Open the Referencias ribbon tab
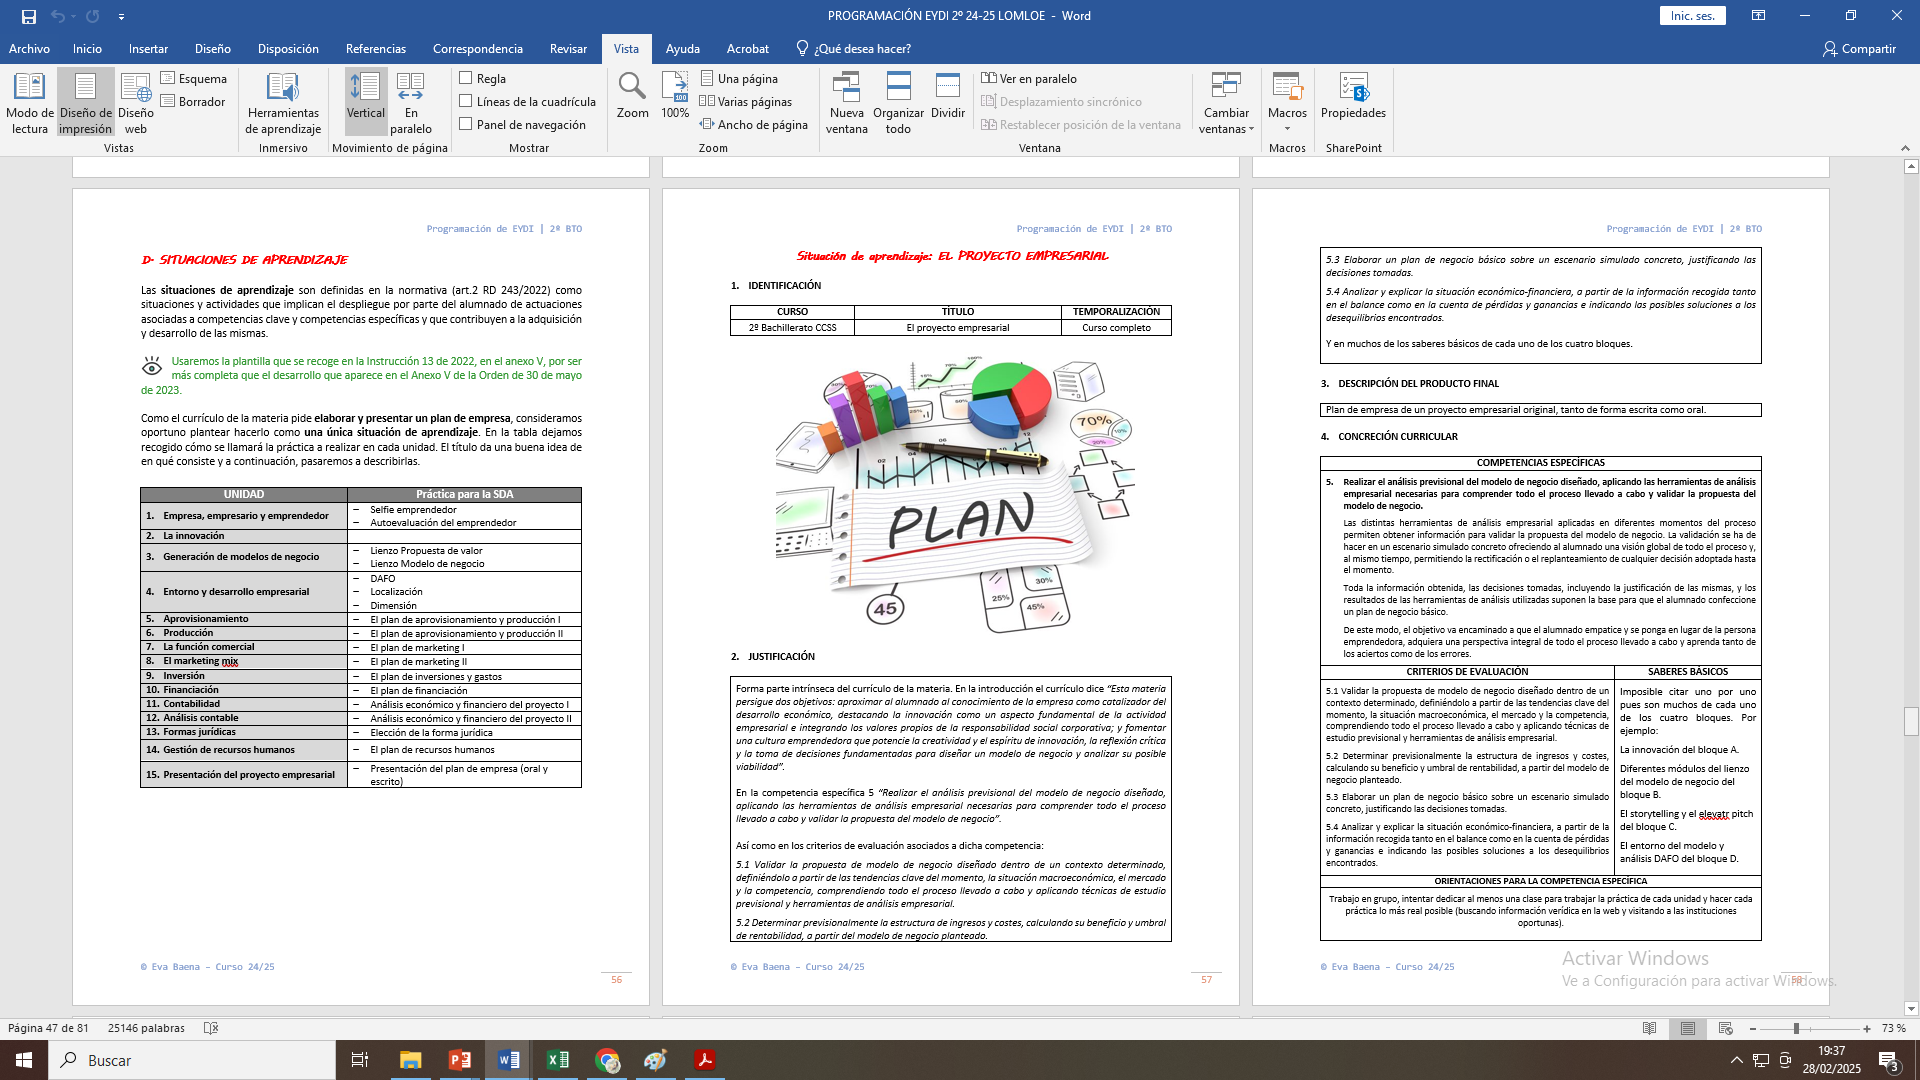The height and width of the screenshot is (1080, 1920). coord(375,48)
